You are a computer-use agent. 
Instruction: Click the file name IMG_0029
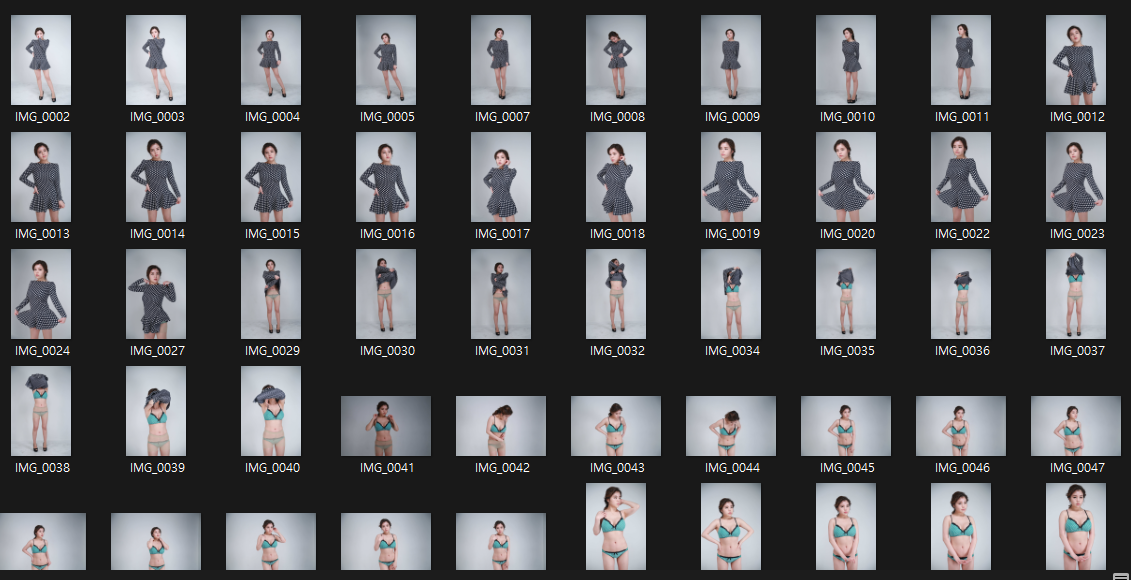click(272, 351)
